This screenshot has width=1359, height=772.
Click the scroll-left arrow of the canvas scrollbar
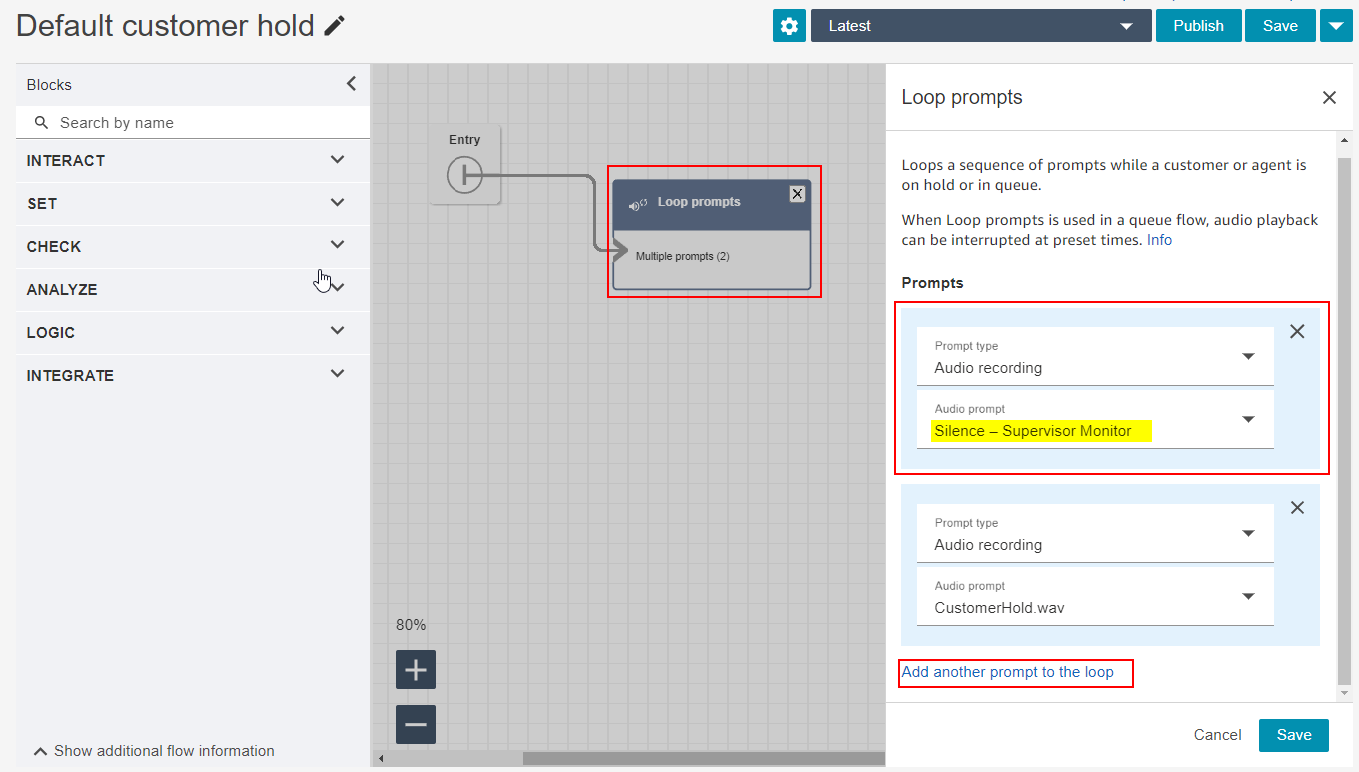point(380,759)
